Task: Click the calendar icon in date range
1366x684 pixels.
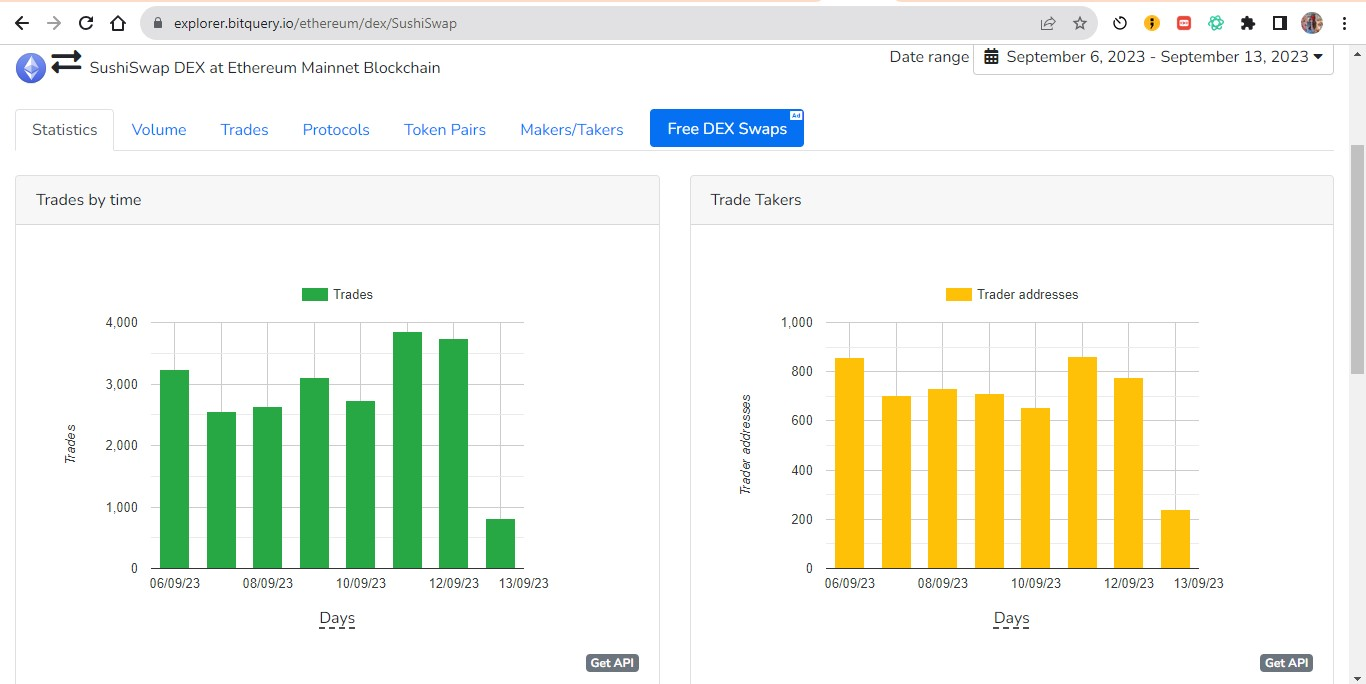Action: tap(991, 57)
